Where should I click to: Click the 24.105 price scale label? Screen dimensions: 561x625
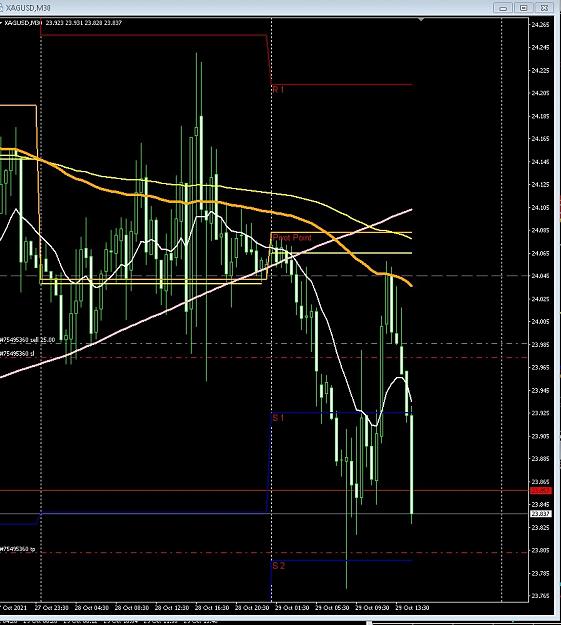(540, 208)
